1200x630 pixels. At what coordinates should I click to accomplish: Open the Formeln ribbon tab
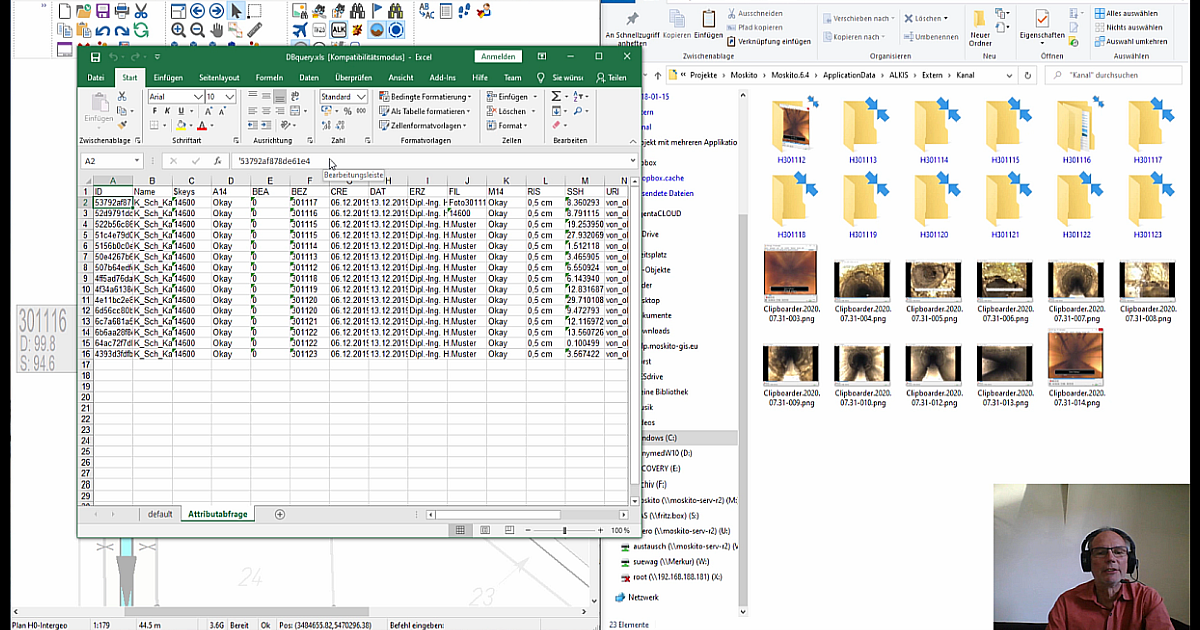[x=269, y=77]
